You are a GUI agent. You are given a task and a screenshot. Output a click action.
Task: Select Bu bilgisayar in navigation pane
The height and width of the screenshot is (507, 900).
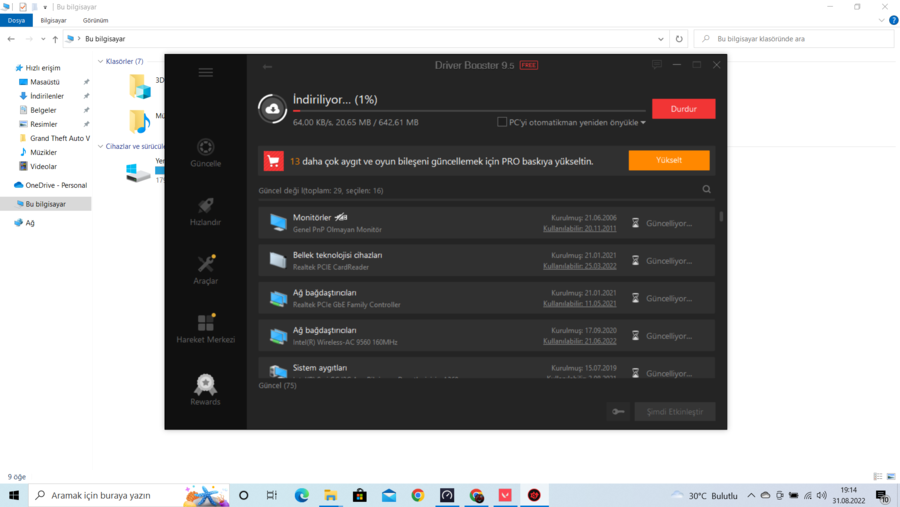click(x=46, y=204)
